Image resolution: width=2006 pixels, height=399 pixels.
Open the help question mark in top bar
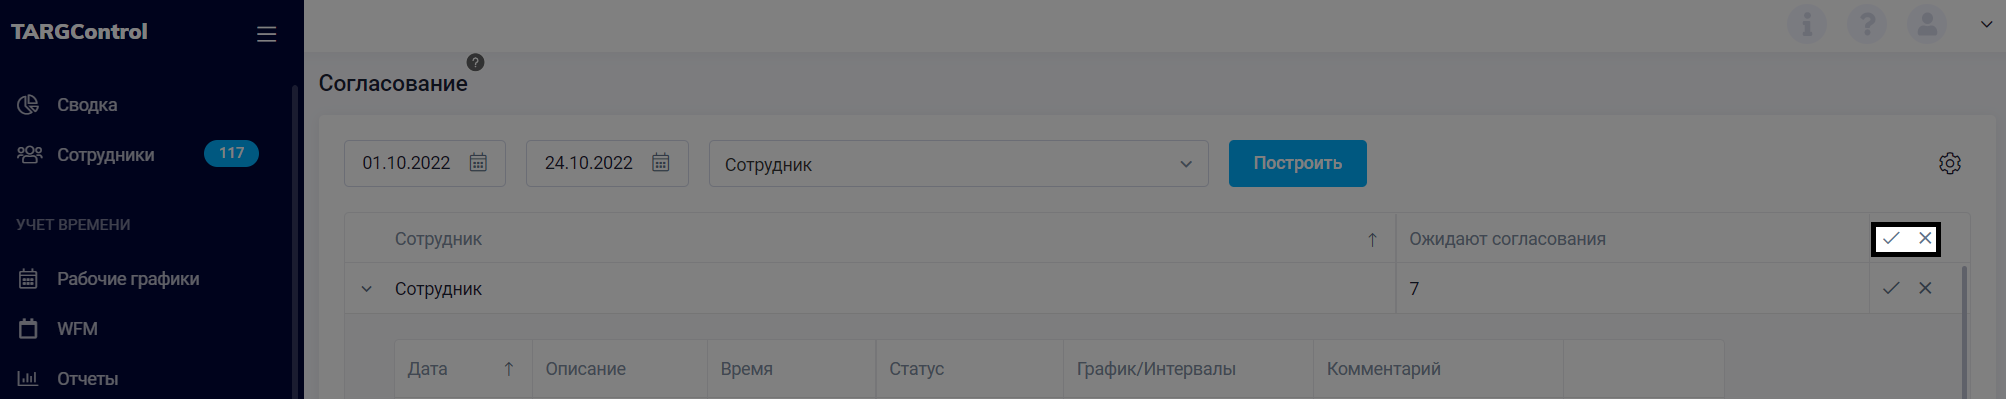click(x=1867, y=24)
